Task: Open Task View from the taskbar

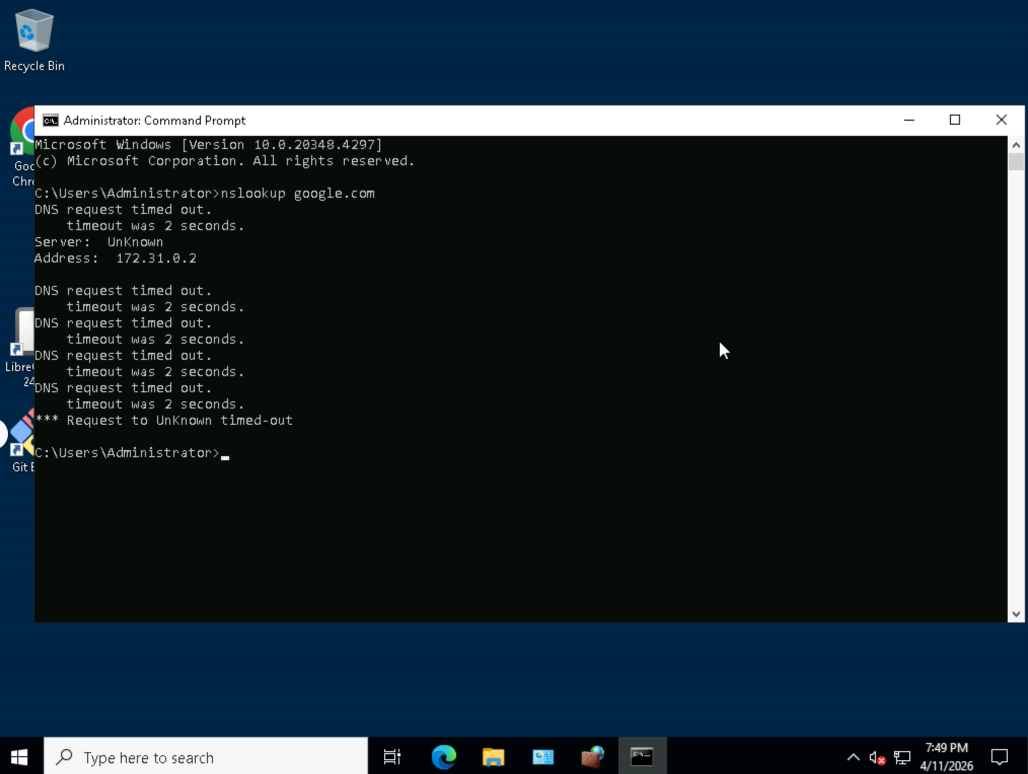Action: [x=392, y=757]
